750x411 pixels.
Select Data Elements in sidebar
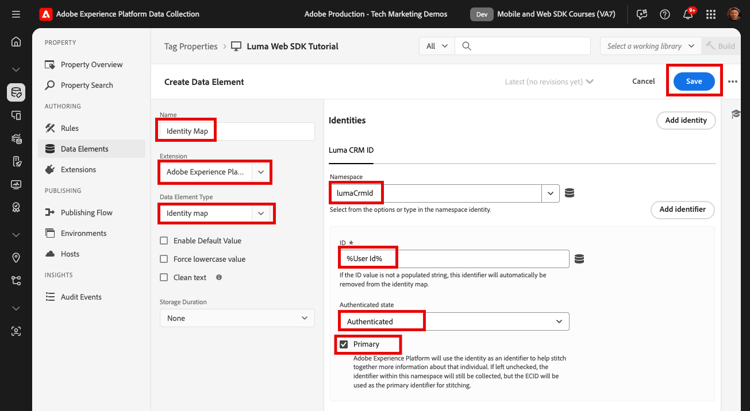click(91, 149)
